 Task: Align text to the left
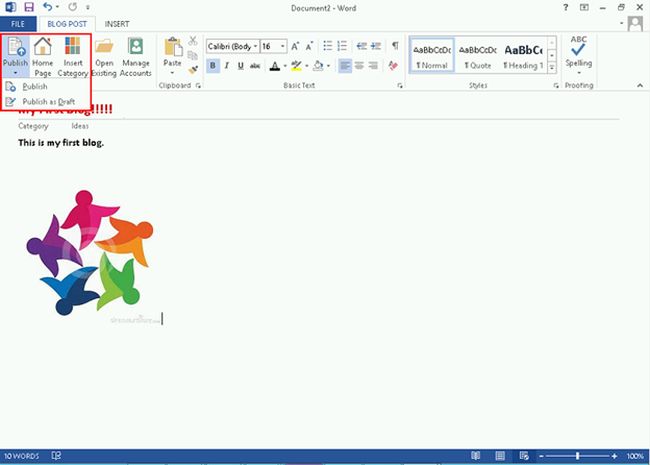click(345, 65)
